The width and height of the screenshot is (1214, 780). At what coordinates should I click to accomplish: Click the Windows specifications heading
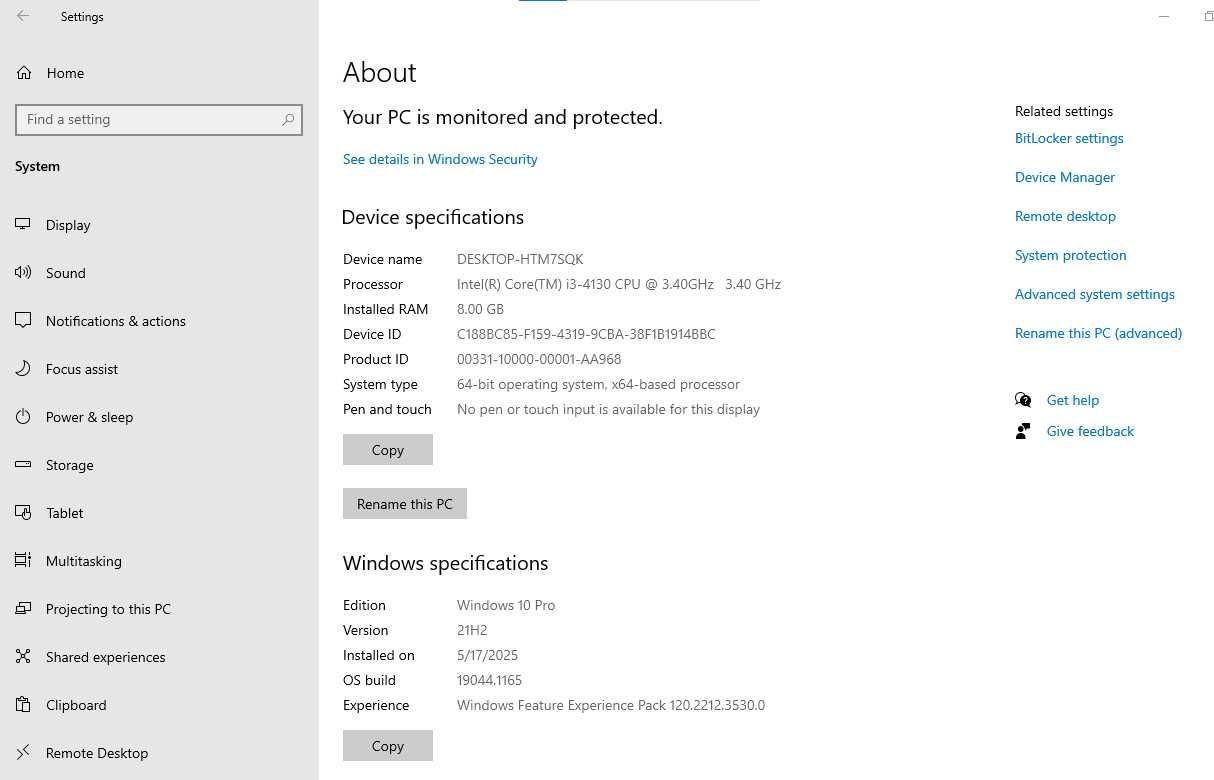(x=445, y=563)
